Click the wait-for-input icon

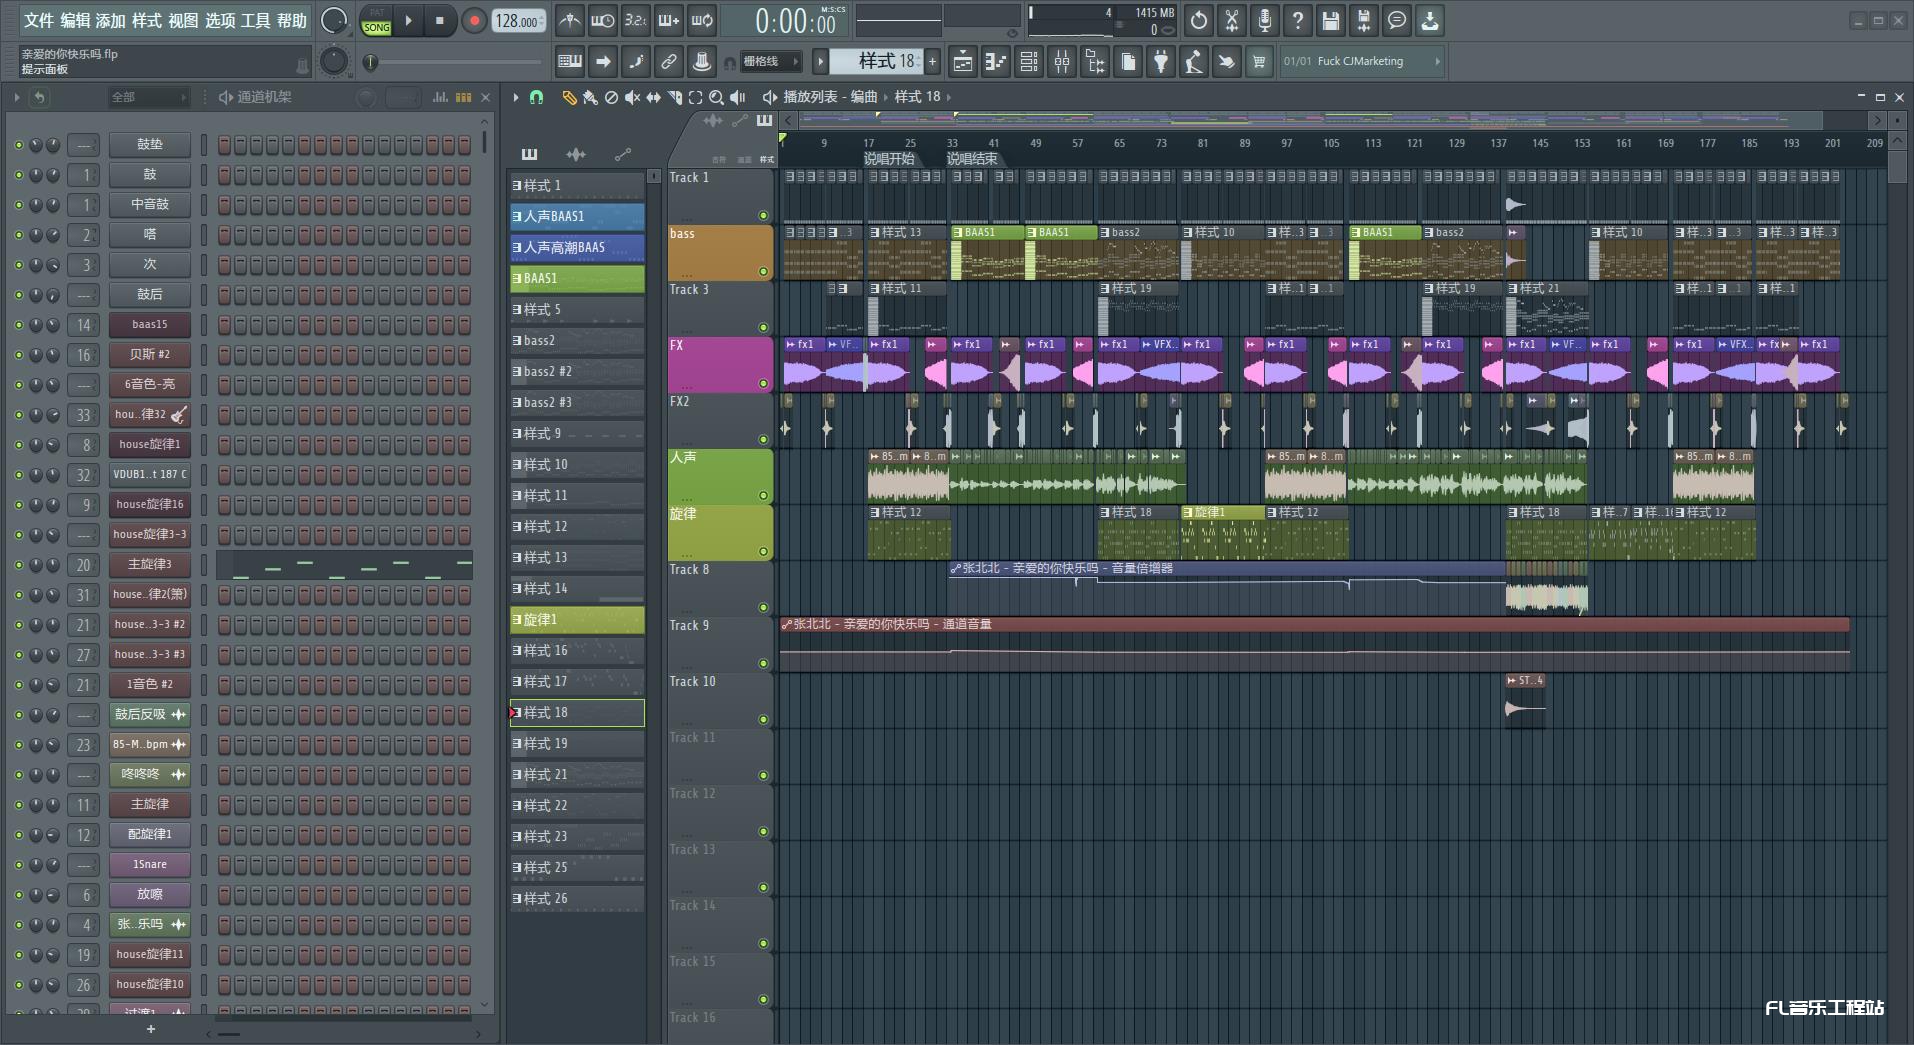click(x=603, y=20)
